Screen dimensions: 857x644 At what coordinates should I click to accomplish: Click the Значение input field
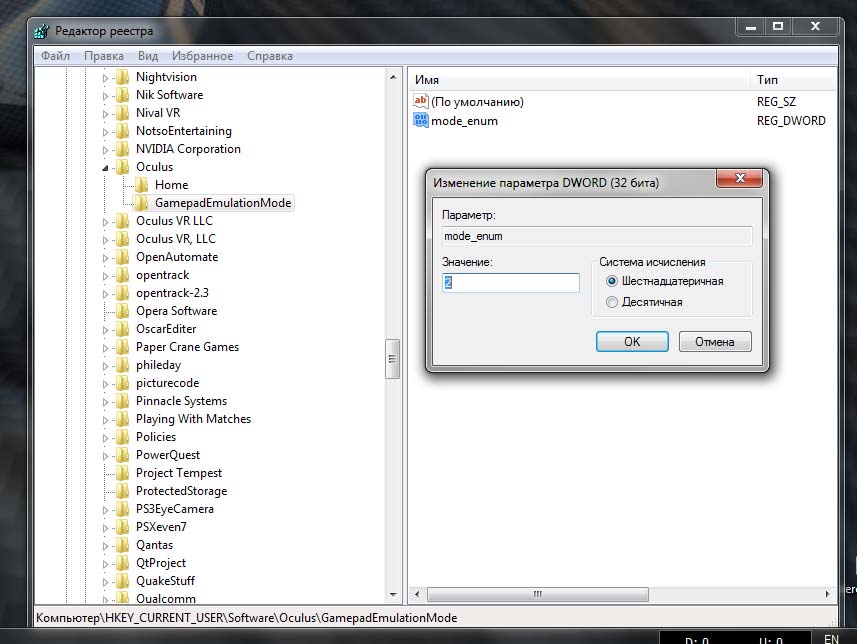click(x=510, y=283)
